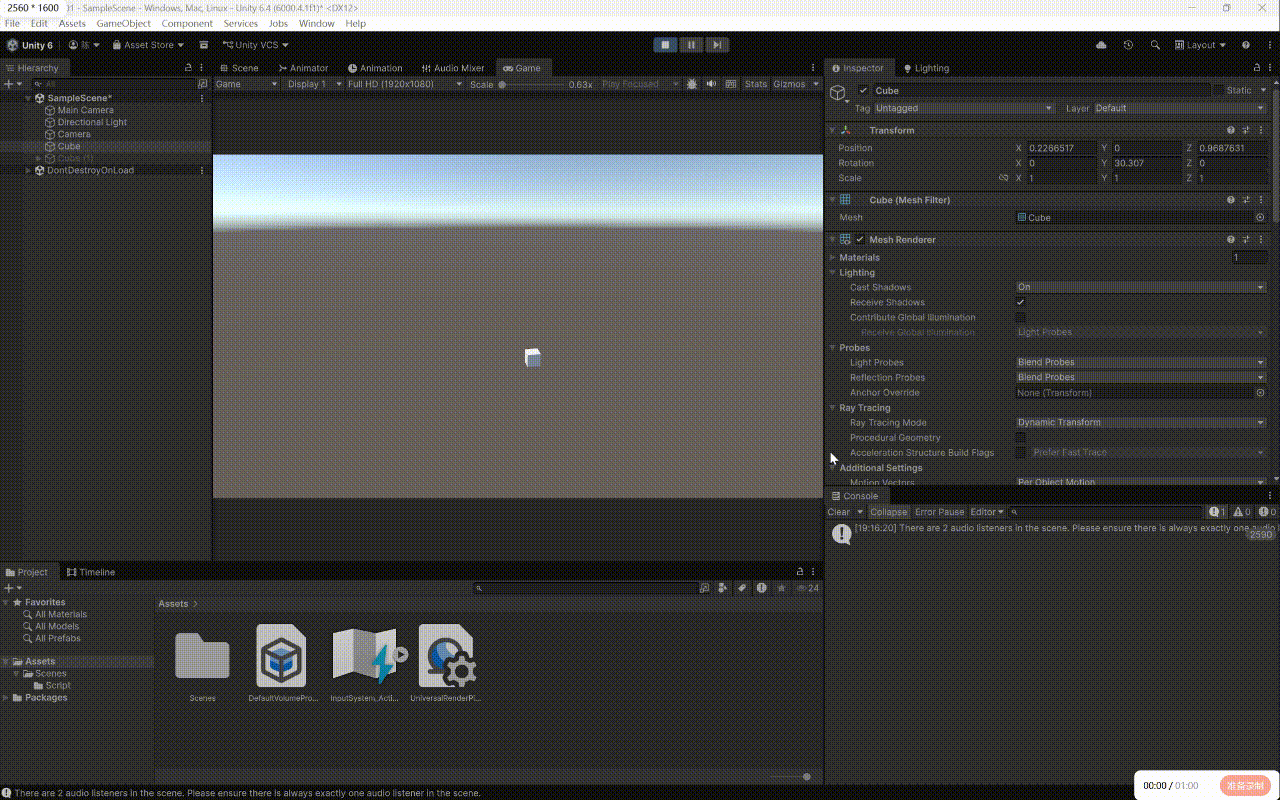Open the Untagged tag dropdown
Image resolution: width=1280 pixels, height=800 pixels.
click(964, 108)
